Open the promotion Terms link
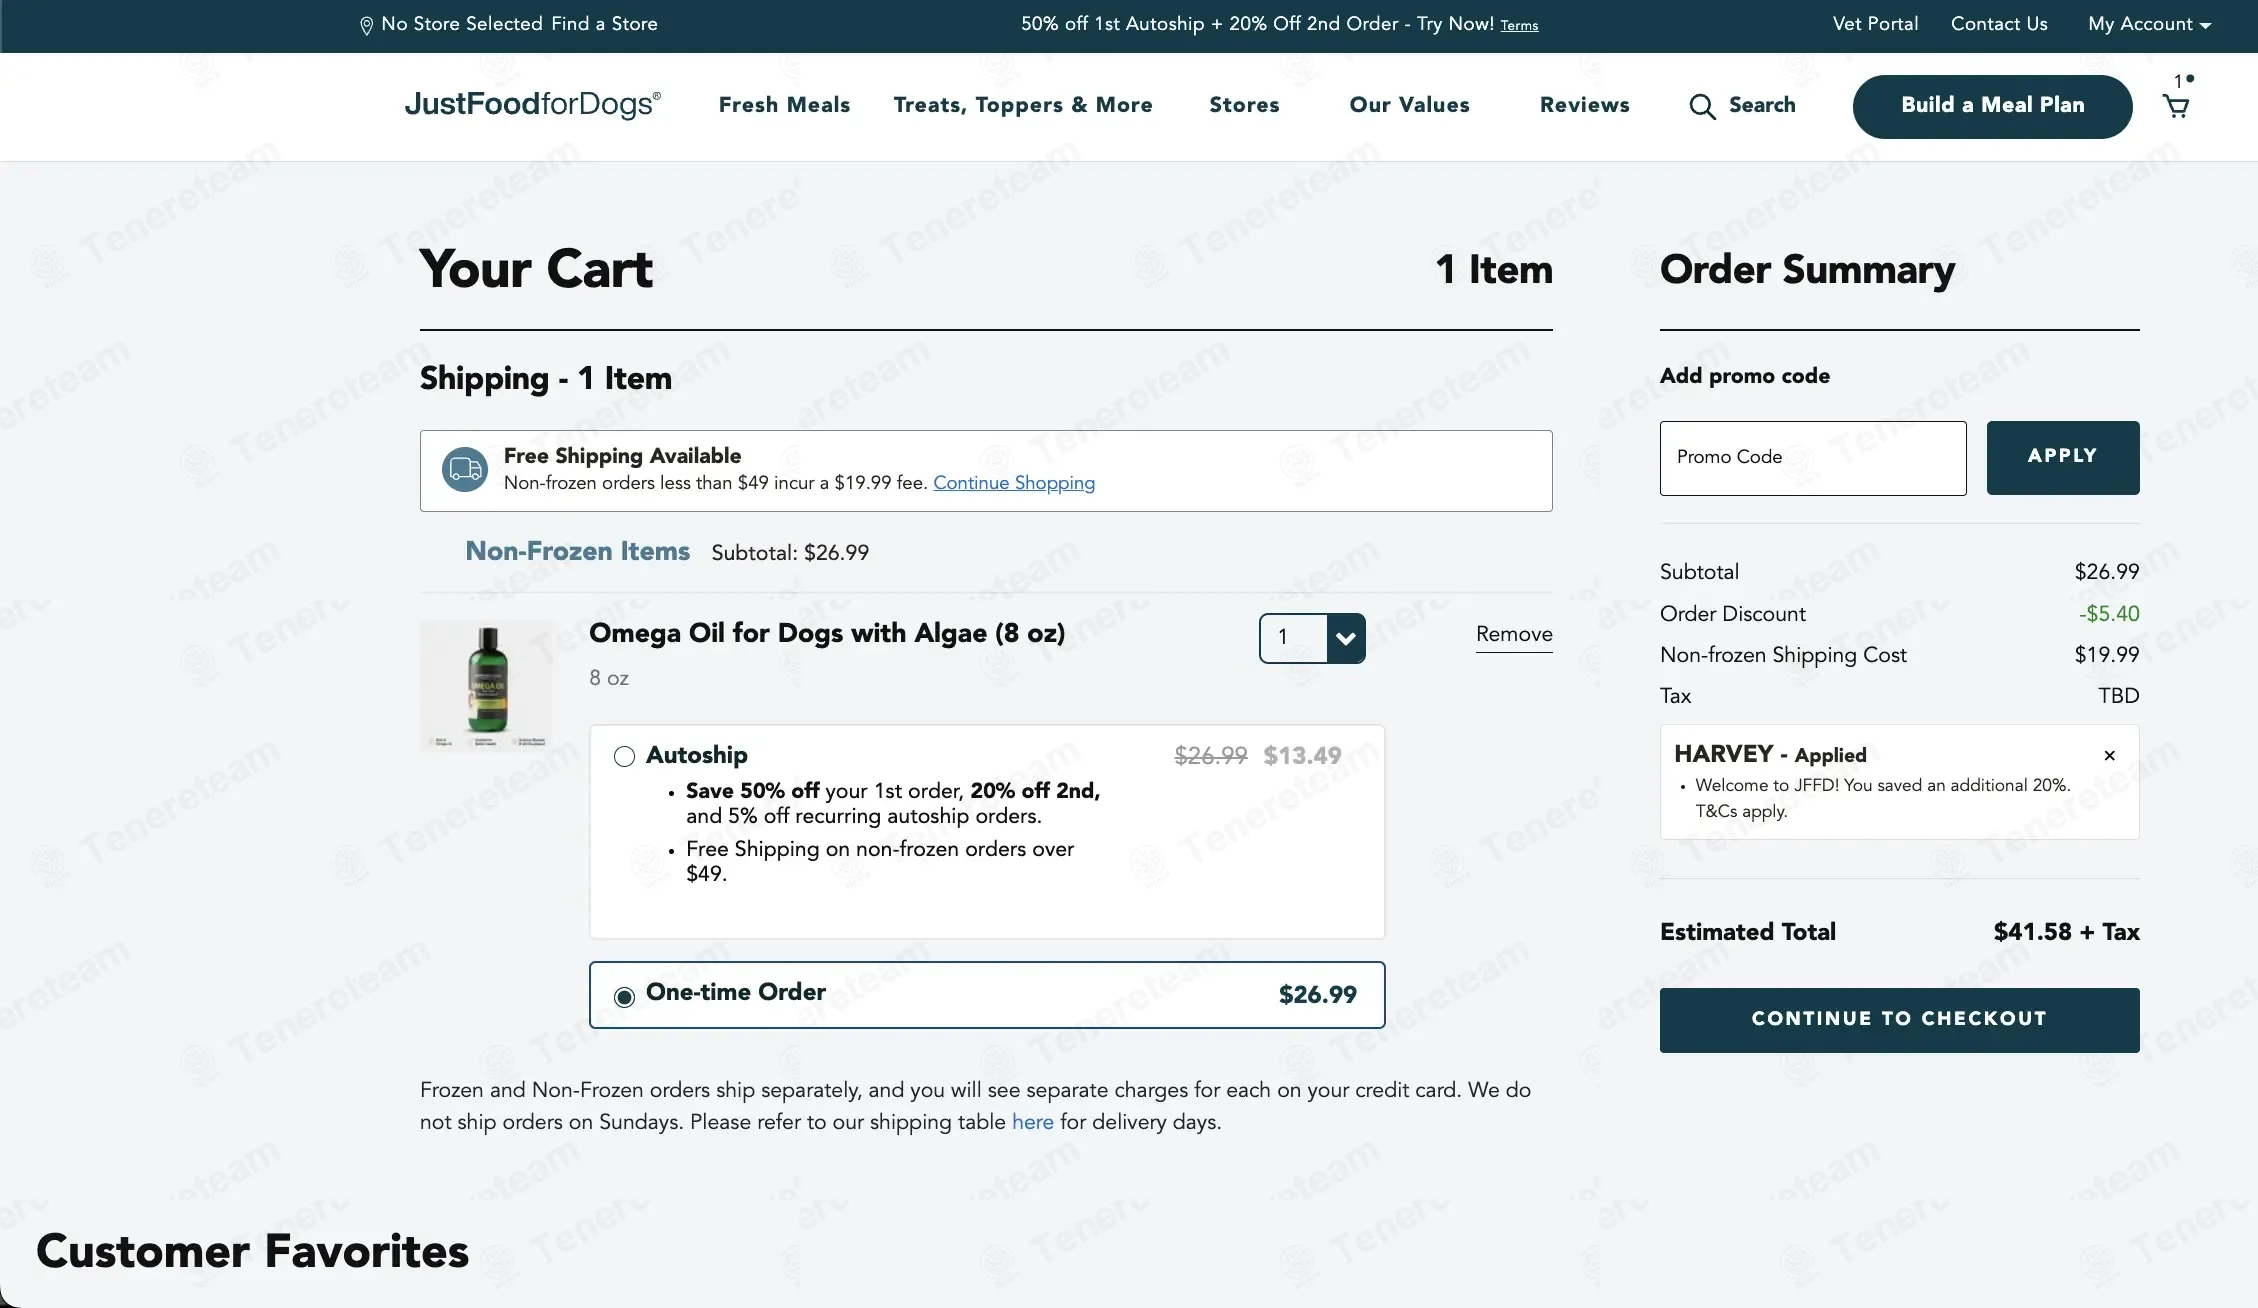This screenshot has height=1308, width=2258. tap(1519, 26)
